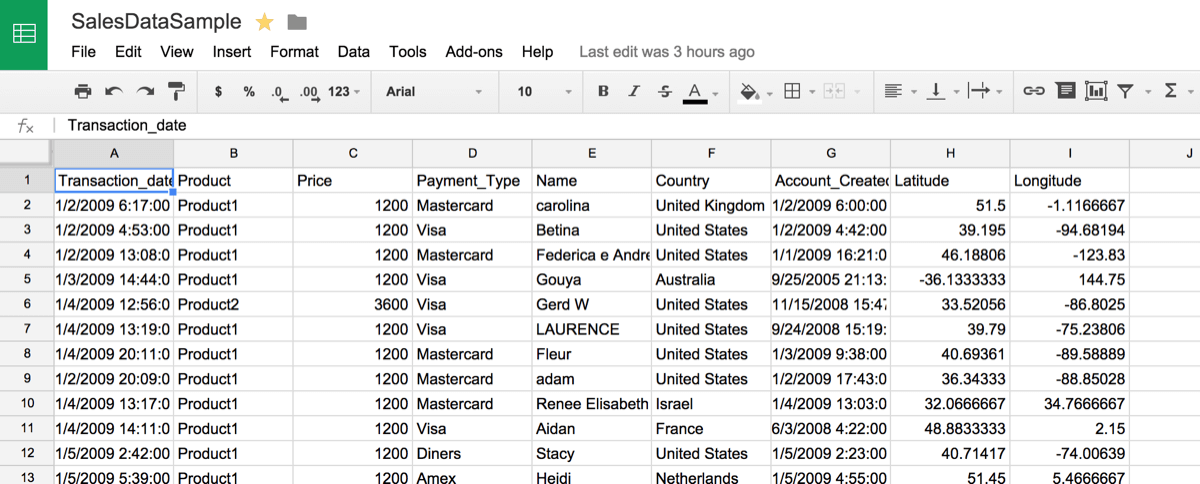Open the Format menu
Image resolution: width=1200 pixels, height=484 pixels.
294,52
